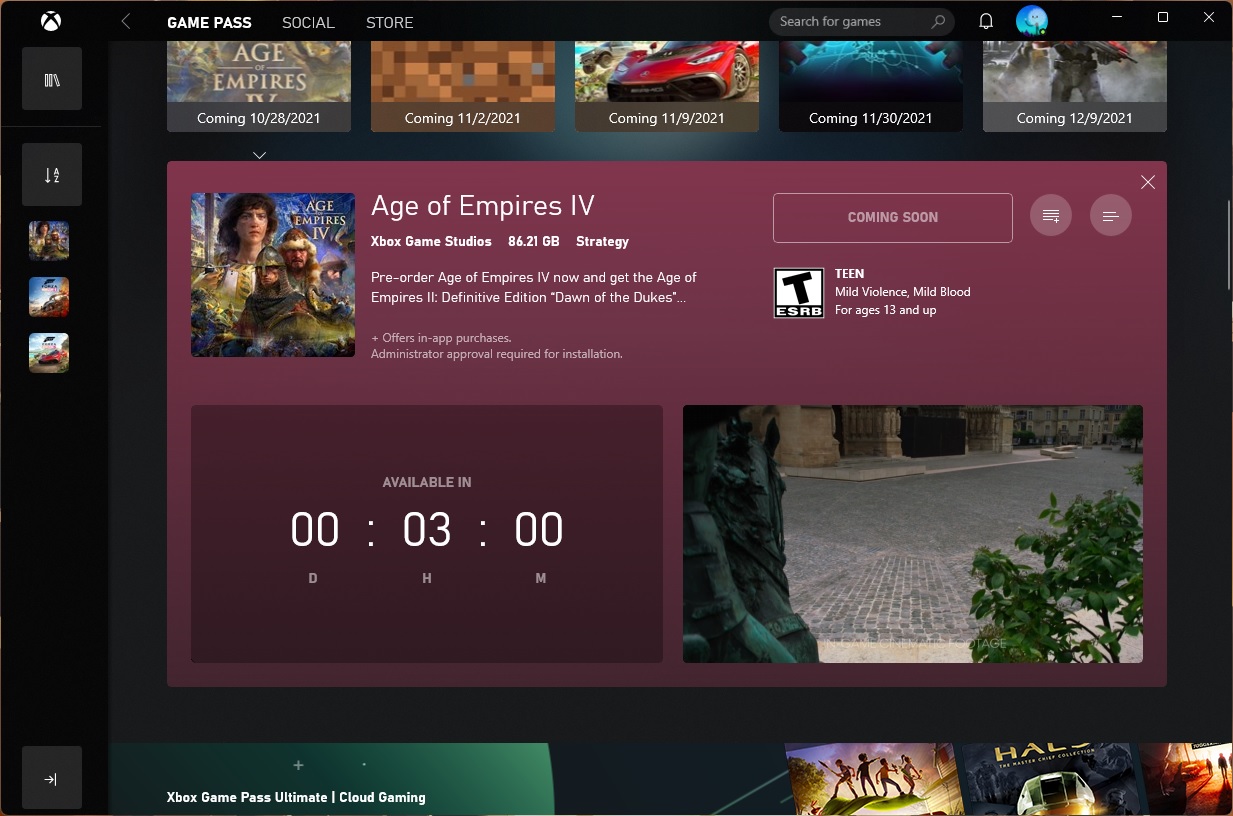Click the Mild Violence, Mild Blood descriptor

[x=903, y=292]
